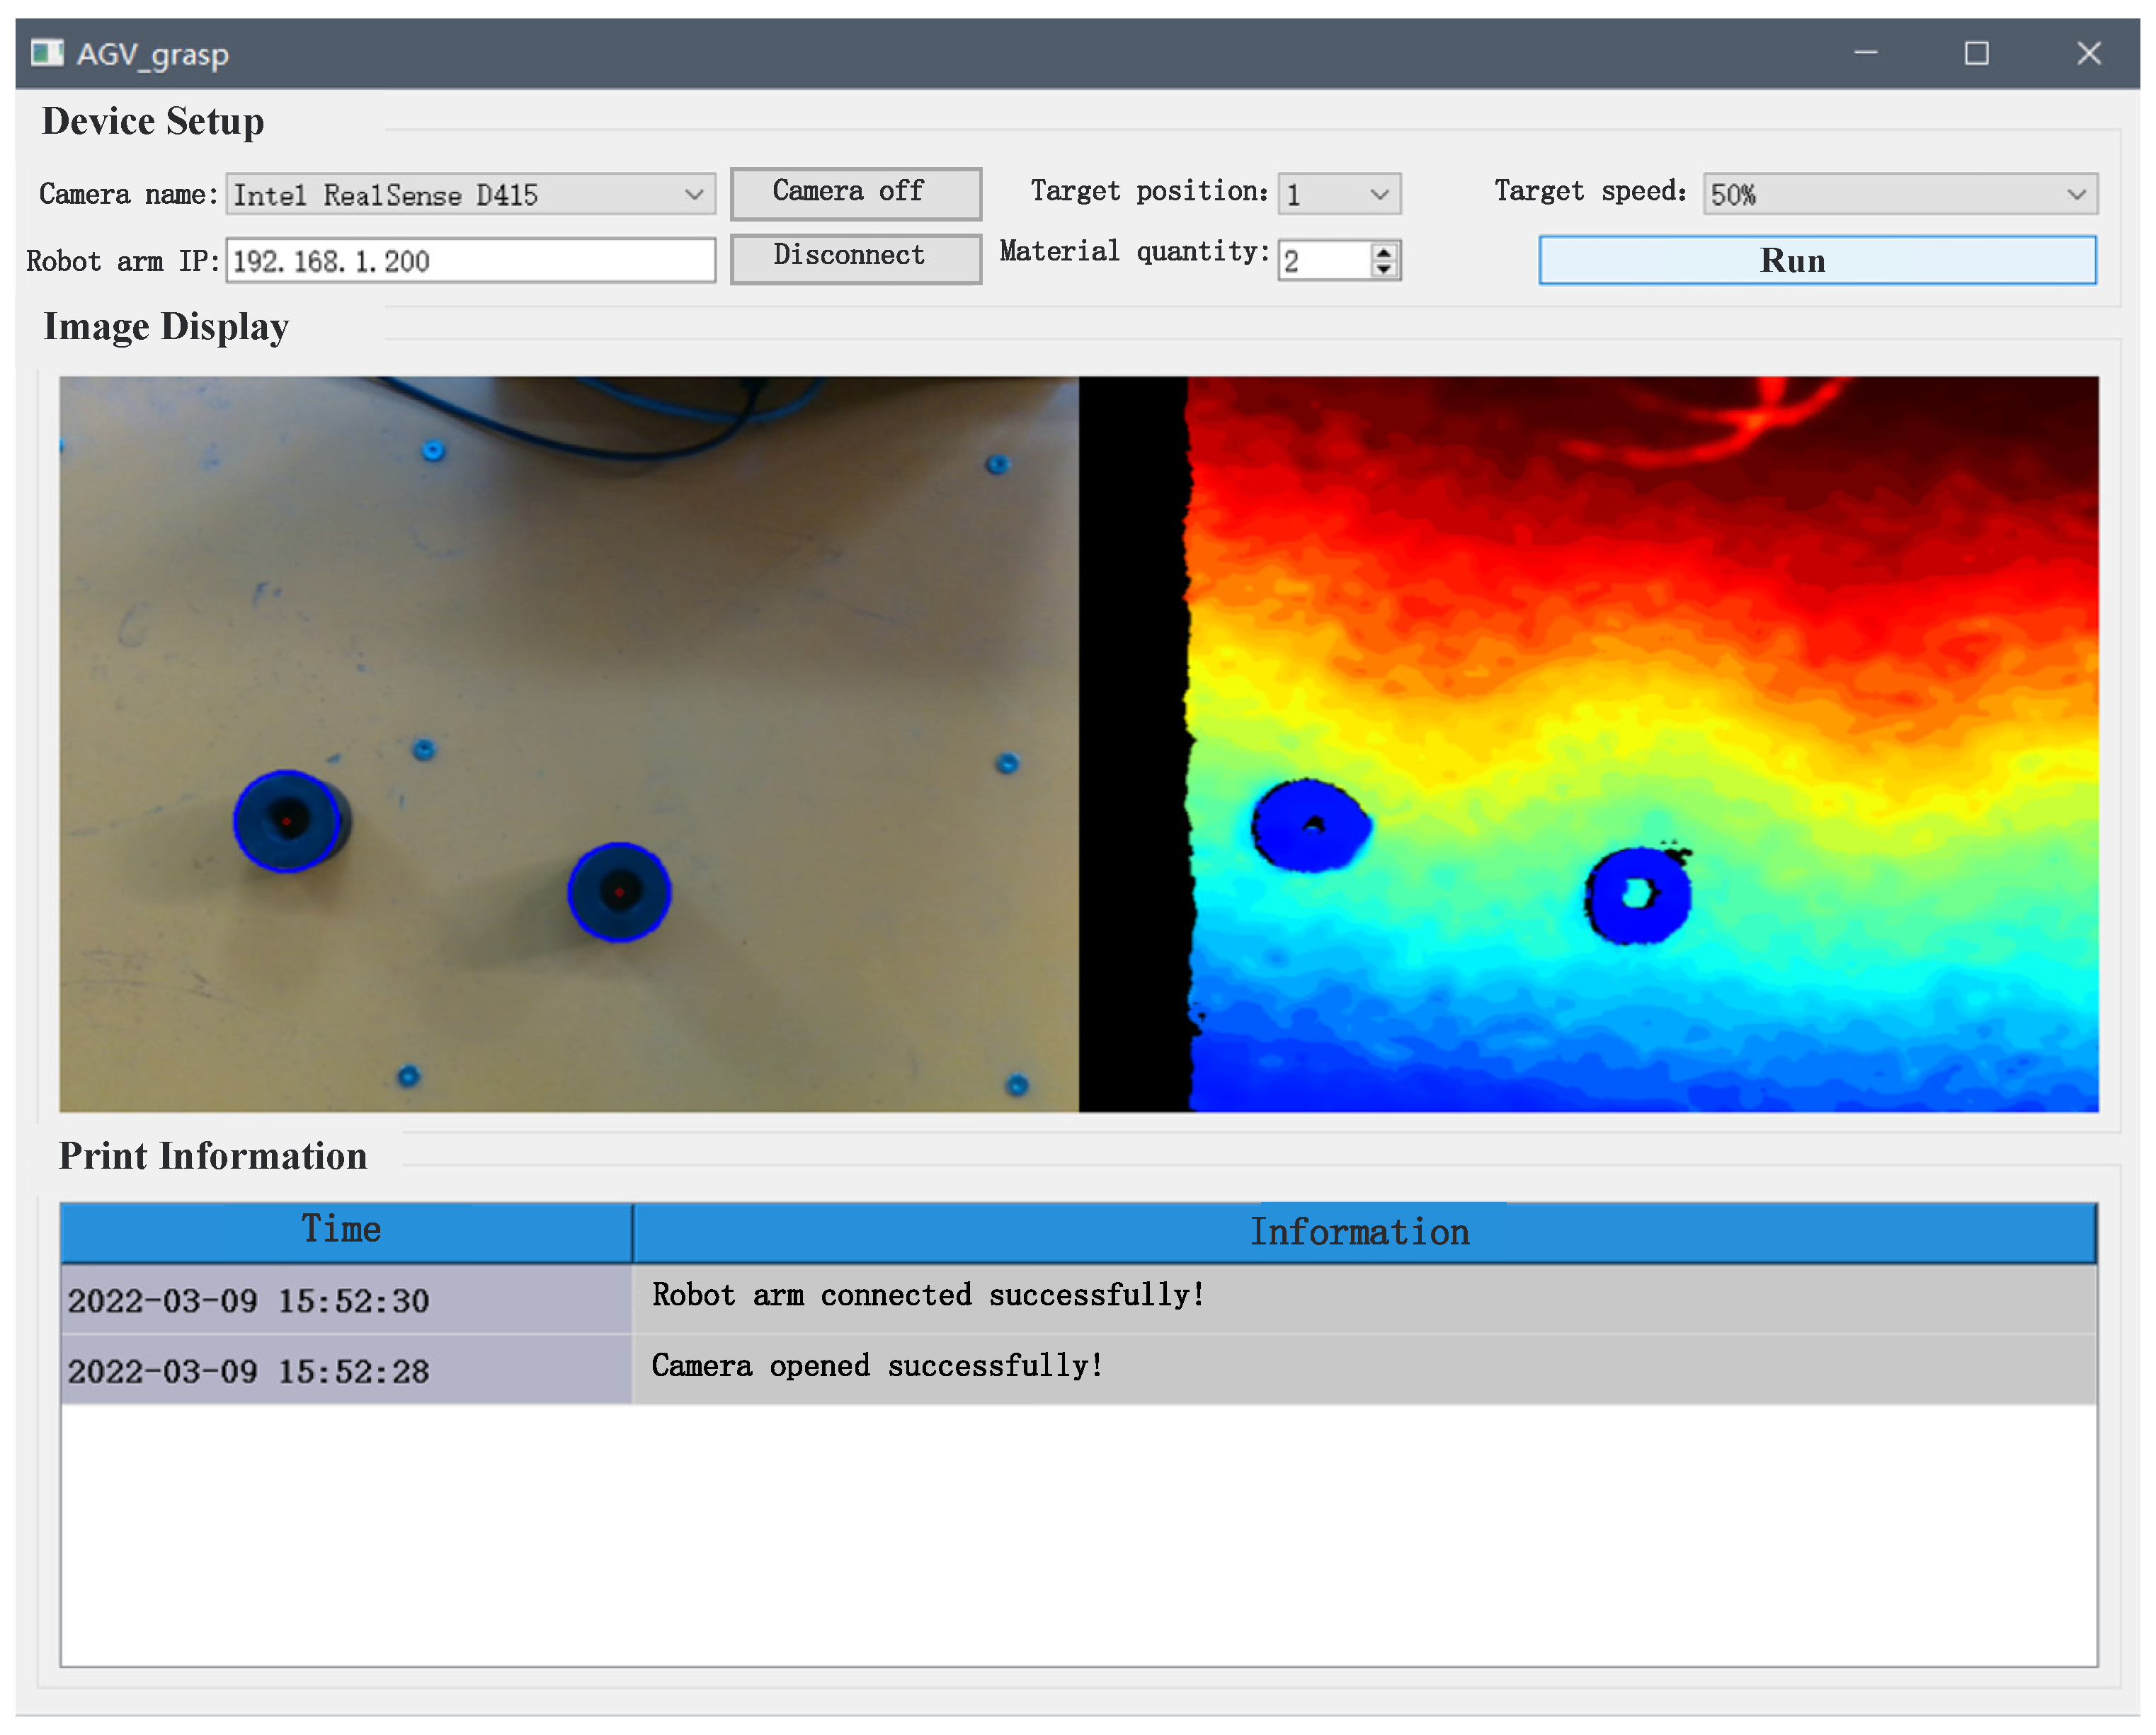This screenshot has width=2156, height=1735.
Task: Click the AGV_grasp window title icon
Action: [46, 53]
